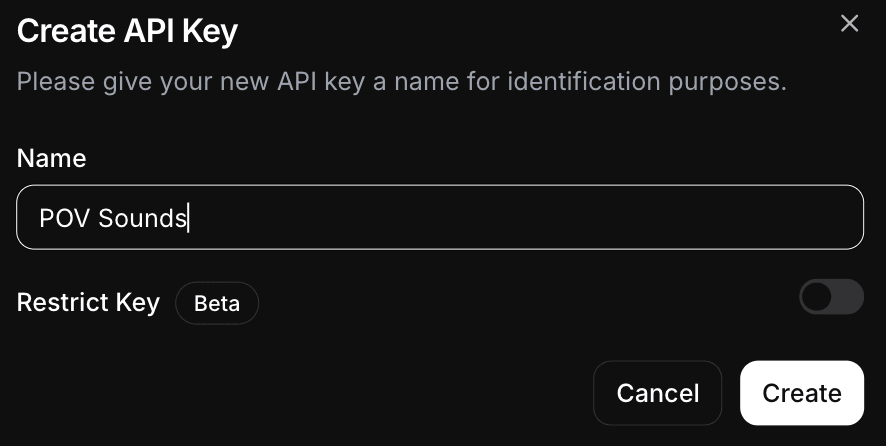Place cursor in "POV Sounds" text
The height and width of the screenshot is (446, 886).
pyautogui.click(x=113, y=218)
